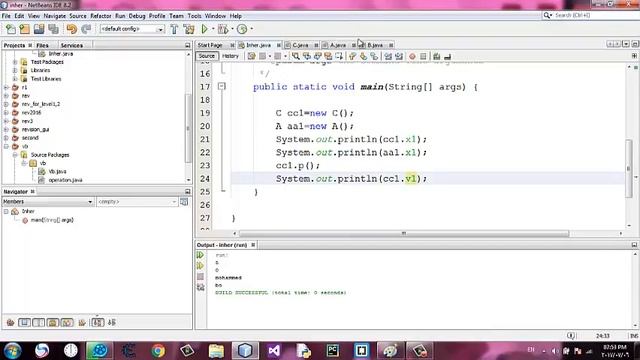Screen dimensions: 640x360
Task: Open PyCharm from the taskbar
Action: pyautogui.click(x=332, y=351)
